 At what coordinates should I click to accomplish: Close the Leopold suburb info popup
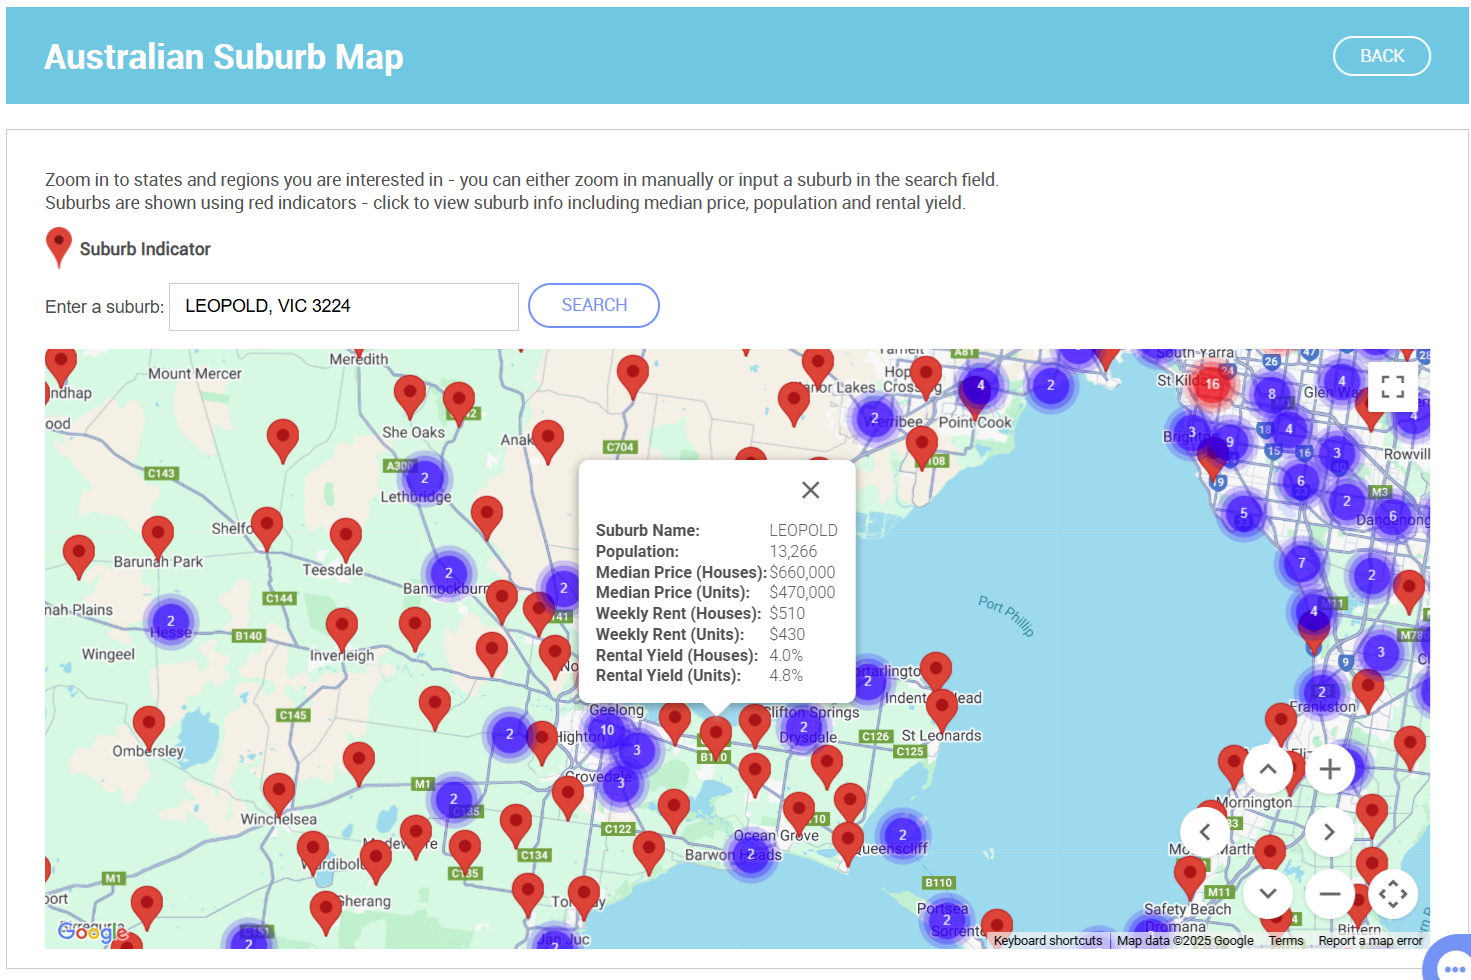810,489
